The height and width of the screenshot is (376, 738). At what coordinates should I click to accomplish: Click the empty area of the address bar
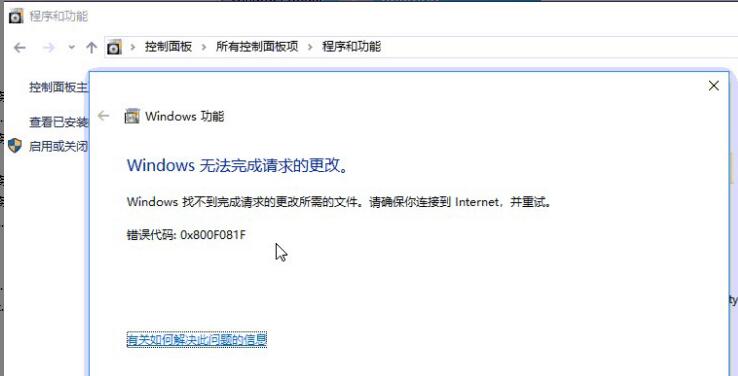(x=555, y=47)
